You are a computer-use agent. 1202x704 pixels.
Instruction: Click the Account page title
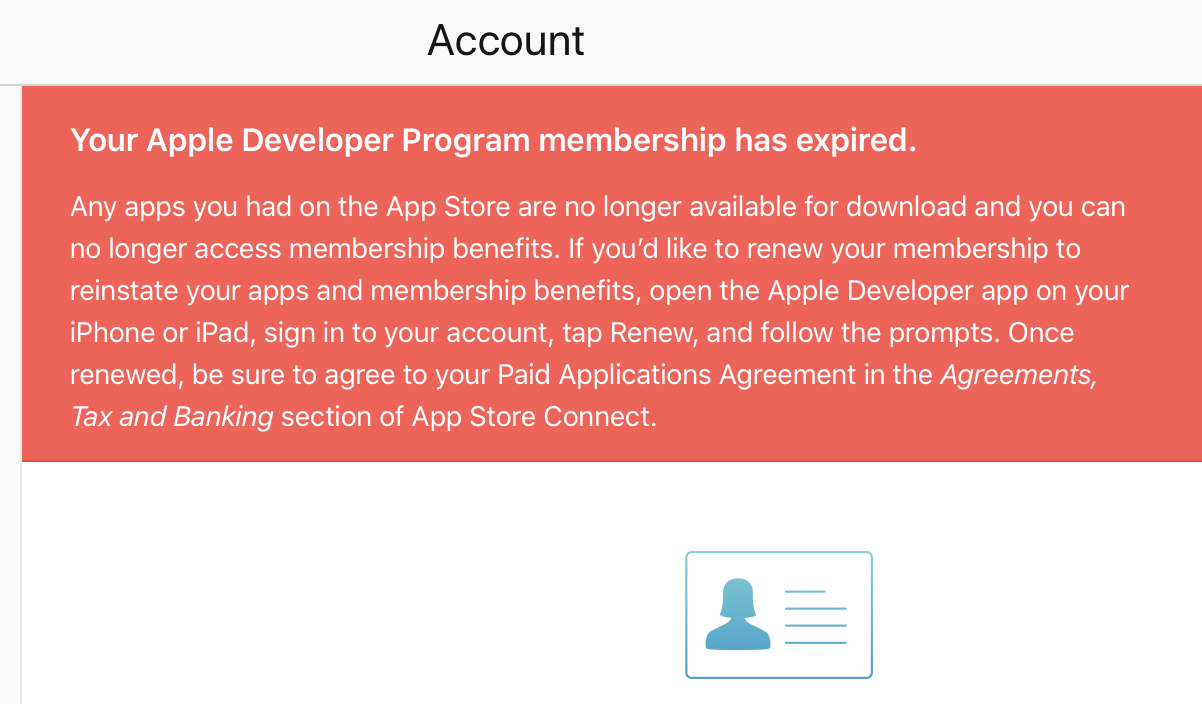506,41
